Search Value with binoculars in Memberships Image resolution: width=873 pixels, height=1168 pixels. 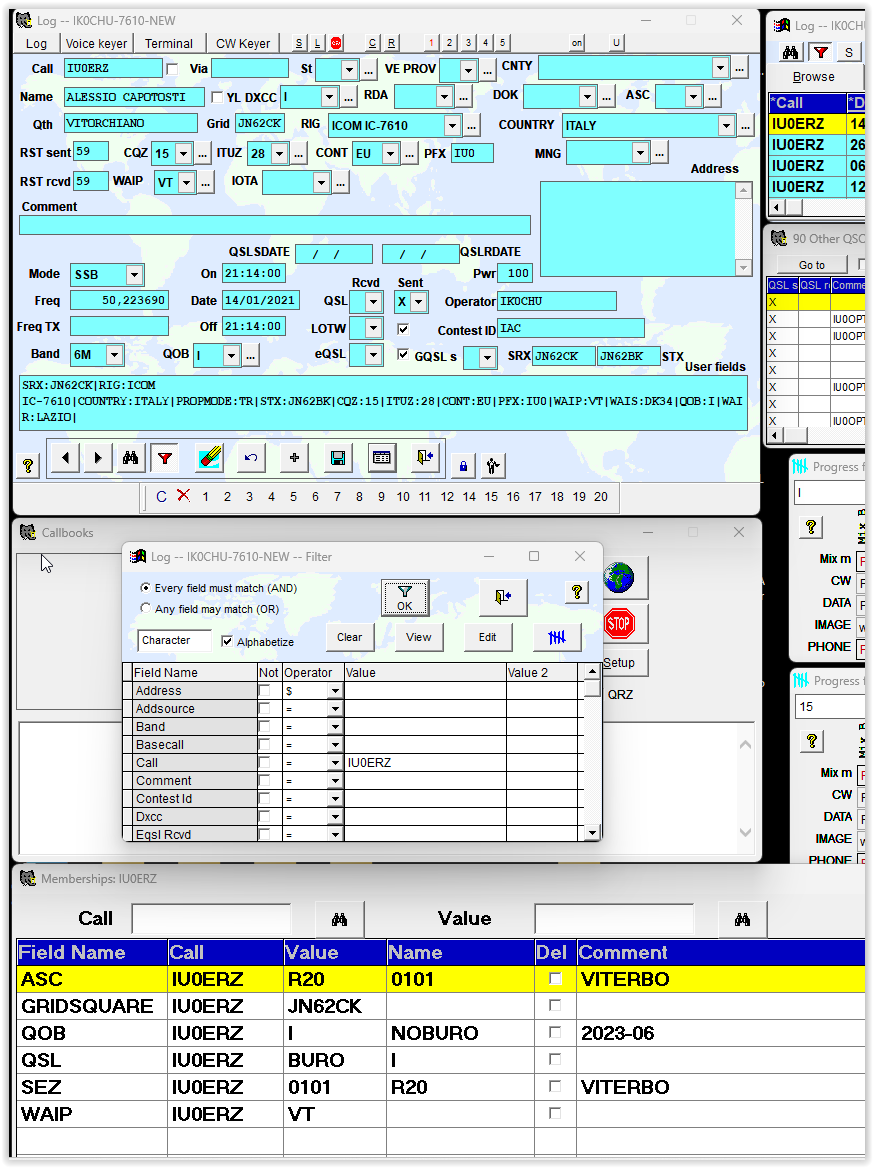[x=742, y=920]
